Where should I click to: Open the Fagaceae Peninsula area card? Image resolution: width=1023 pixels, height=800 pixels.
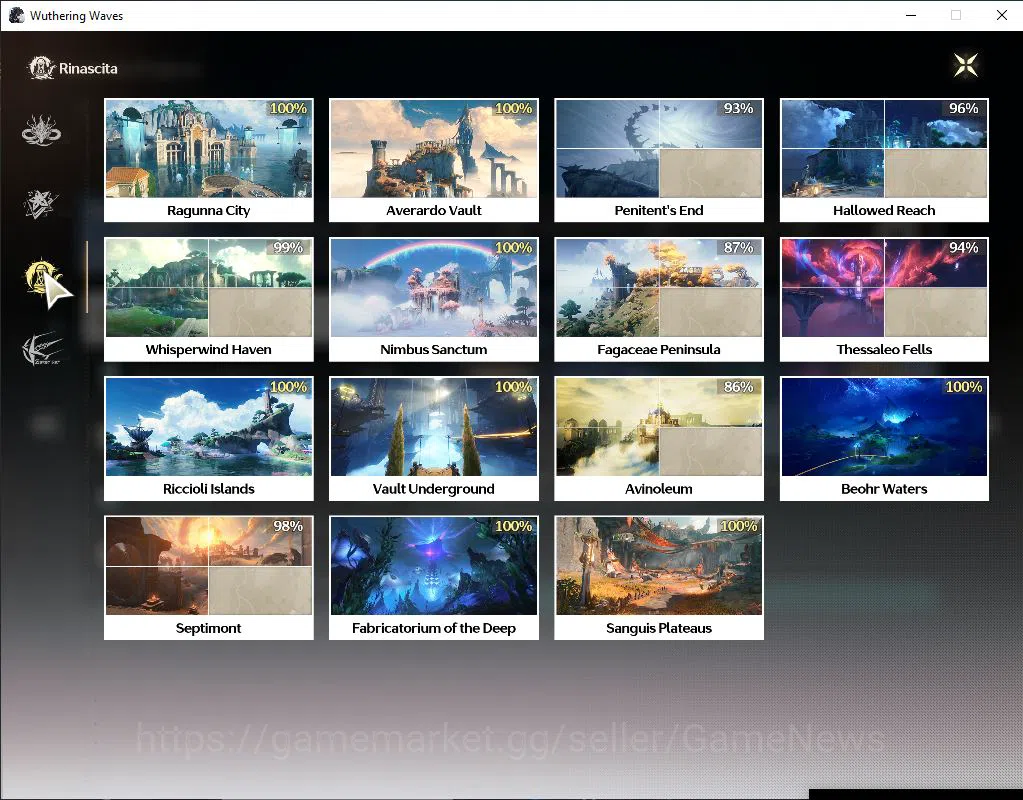[659, 300]
